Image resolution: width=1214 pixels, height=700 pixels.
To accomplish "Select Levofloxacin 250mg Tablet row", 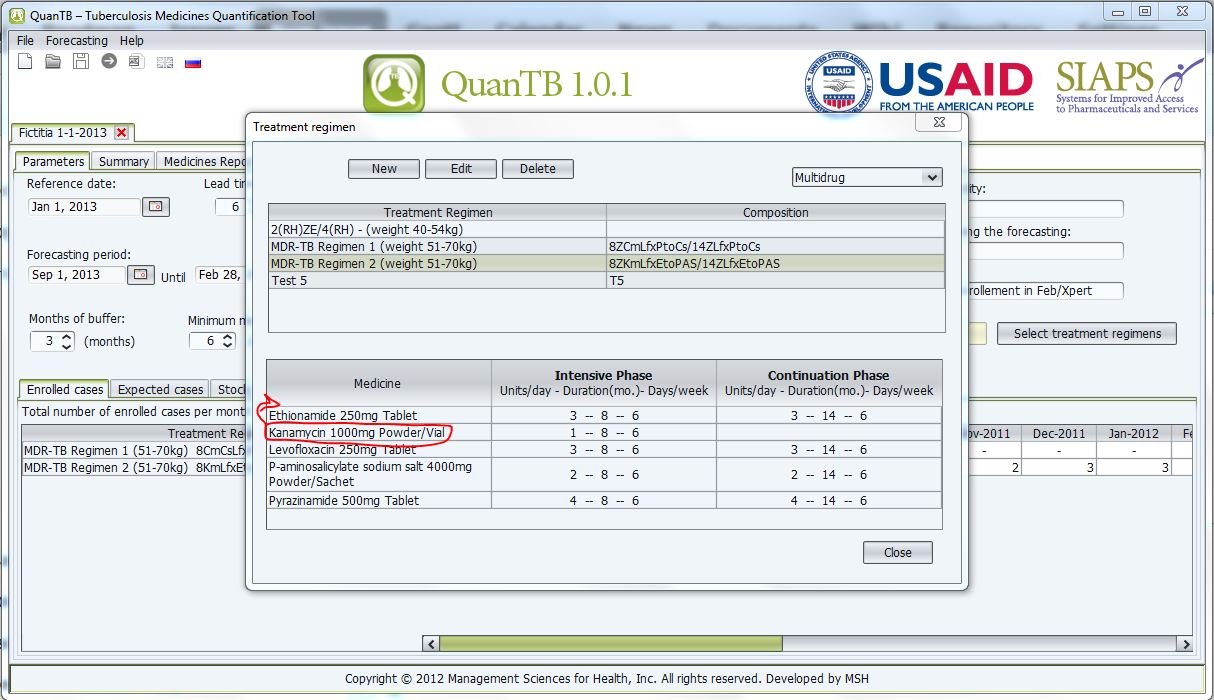I will pos(604,449).
